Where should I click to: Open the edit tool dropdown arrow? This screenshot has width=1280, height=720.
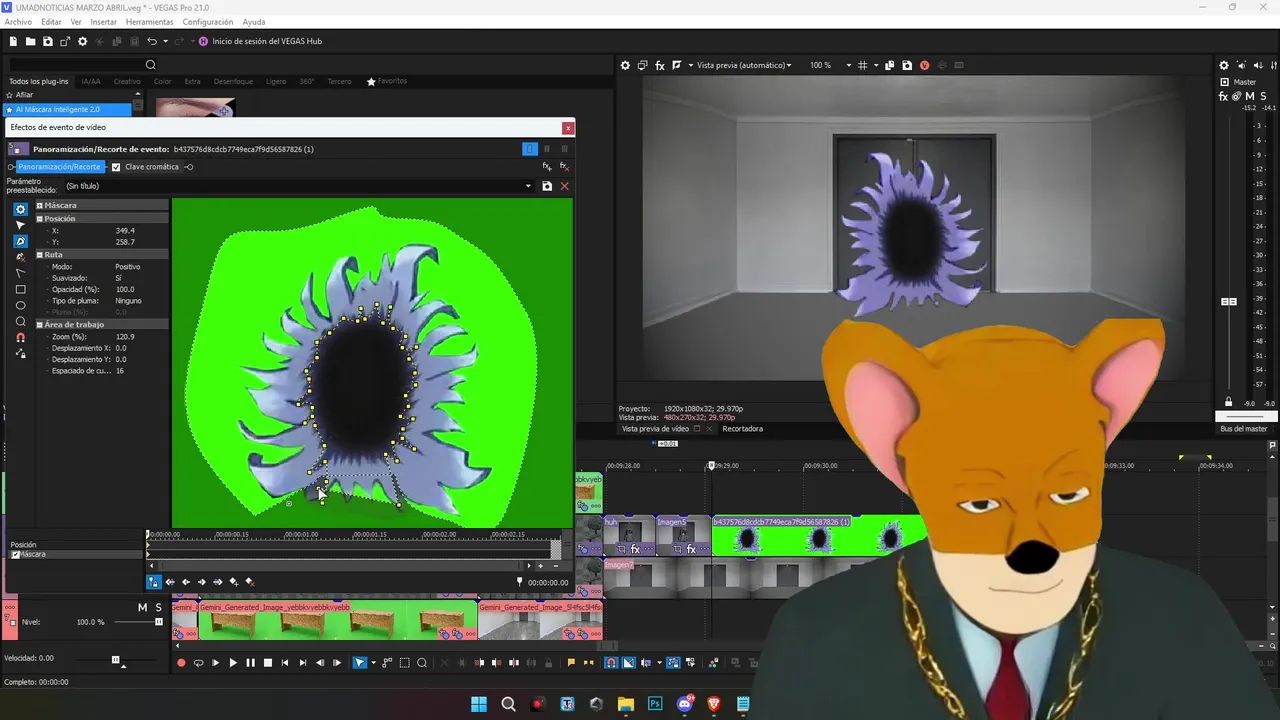(x=373, y=662)
